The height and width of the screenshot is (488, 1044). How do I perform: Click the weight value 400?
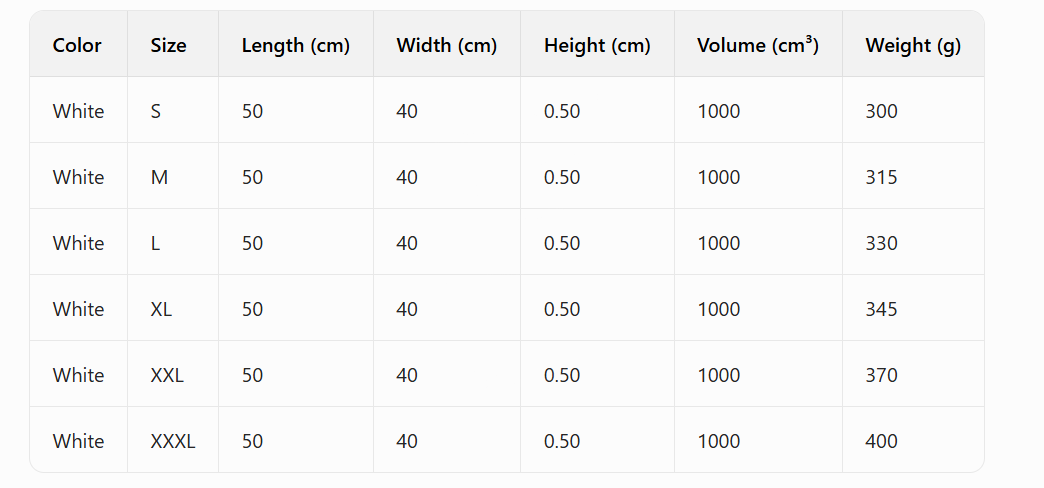pos(882,441)
